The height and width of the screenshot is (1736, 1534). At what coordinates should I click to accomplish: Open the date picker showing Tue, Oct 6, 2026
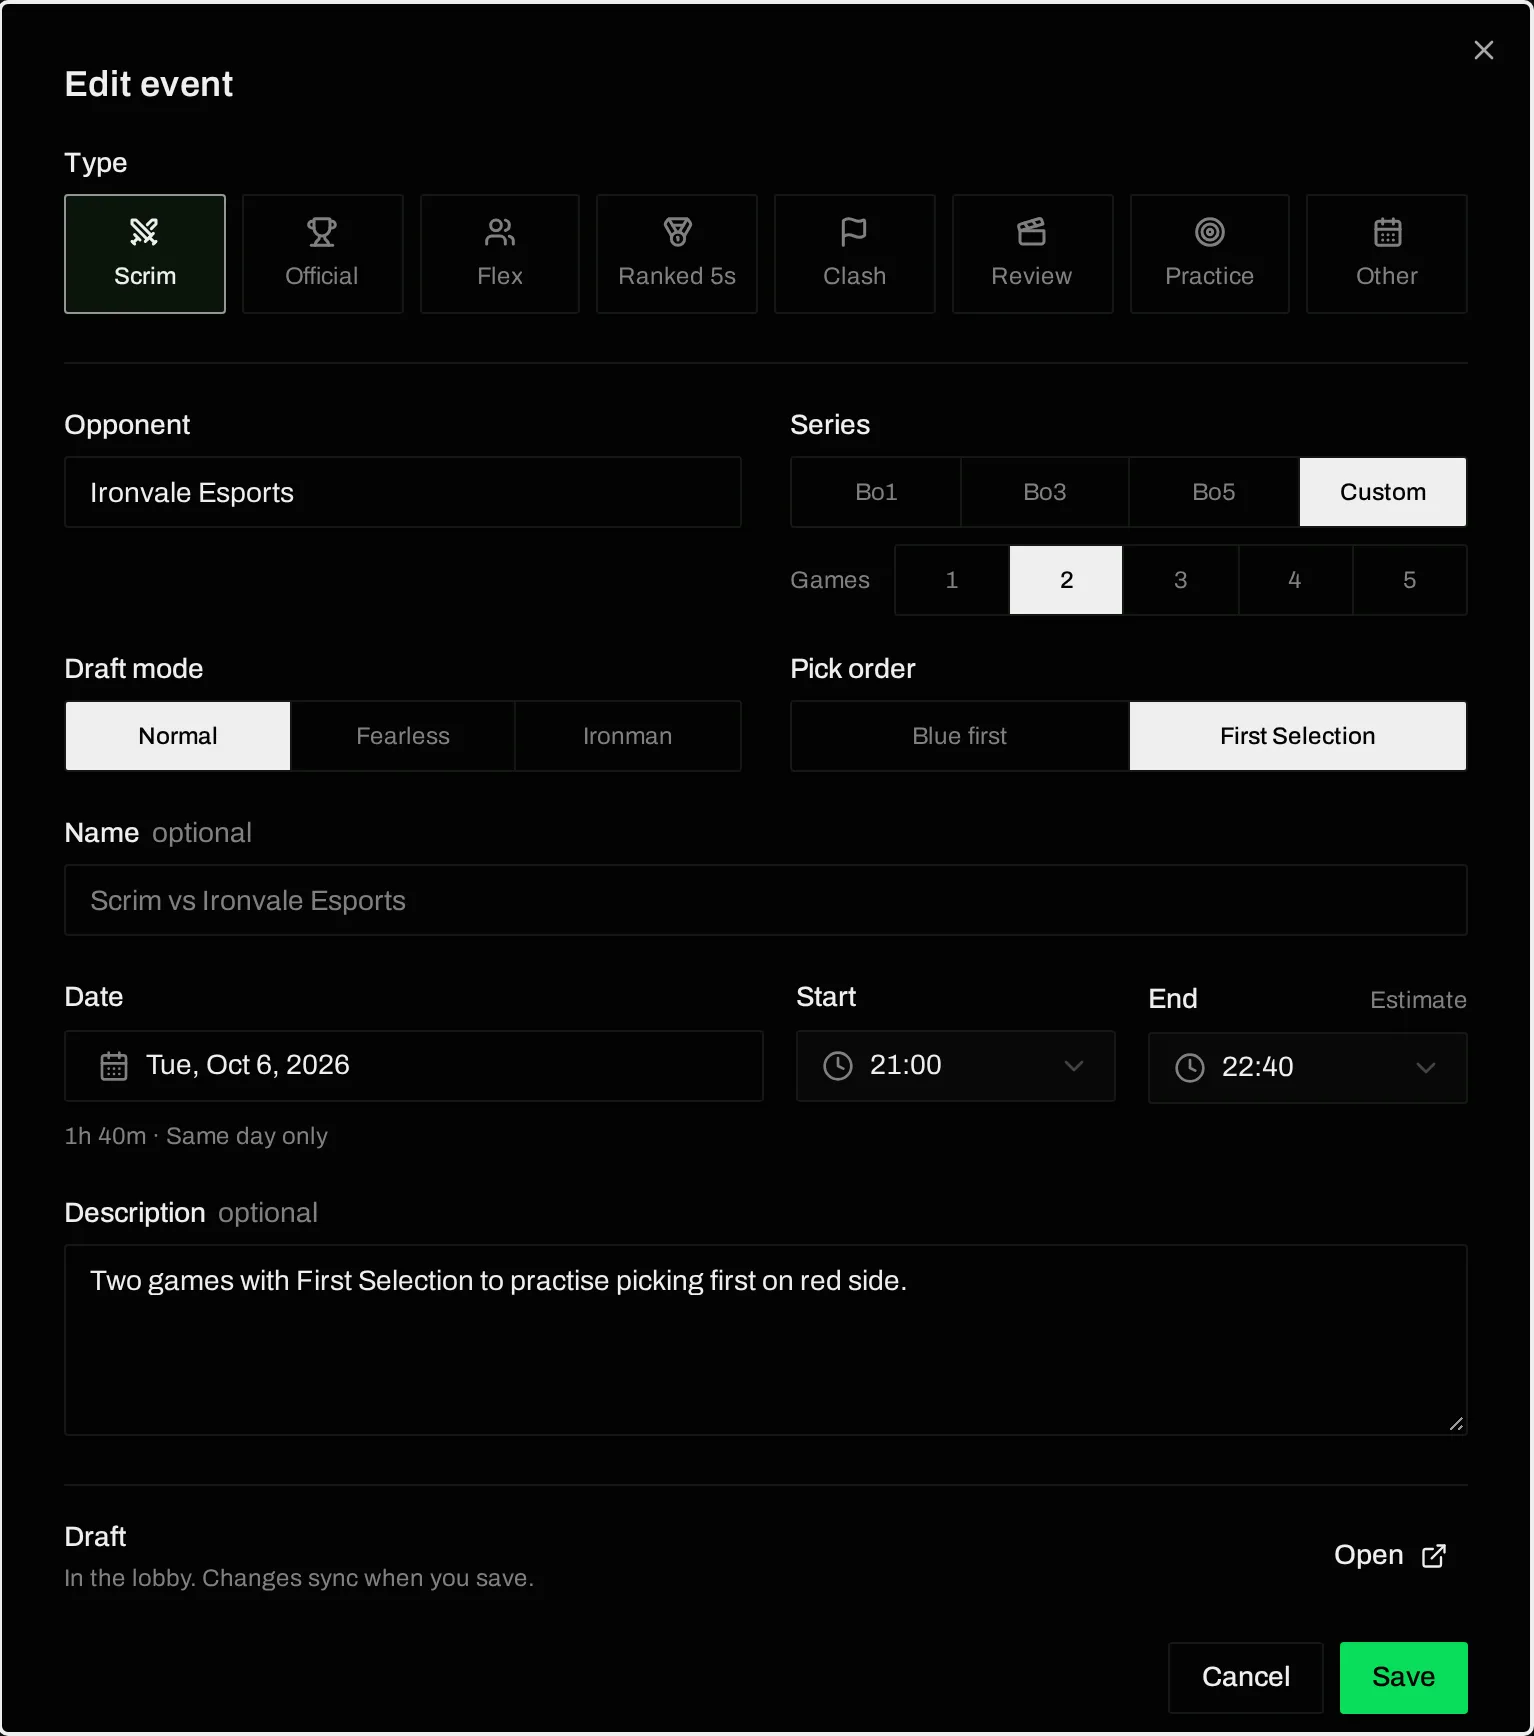click(x=414, y=1066)
